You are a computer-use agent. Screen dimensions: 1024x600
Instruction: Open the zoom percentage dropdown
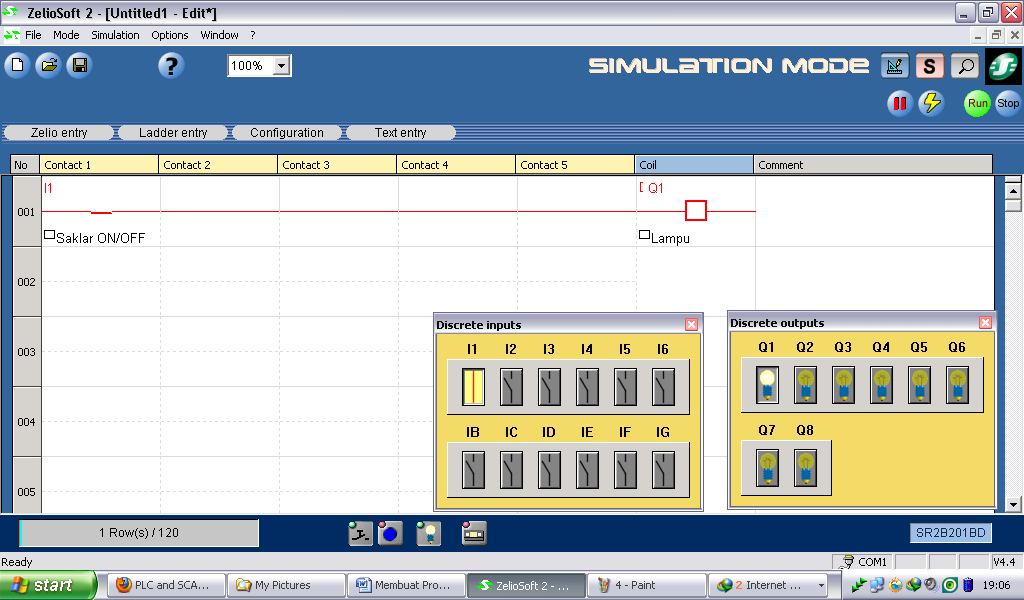click(282, 66)
